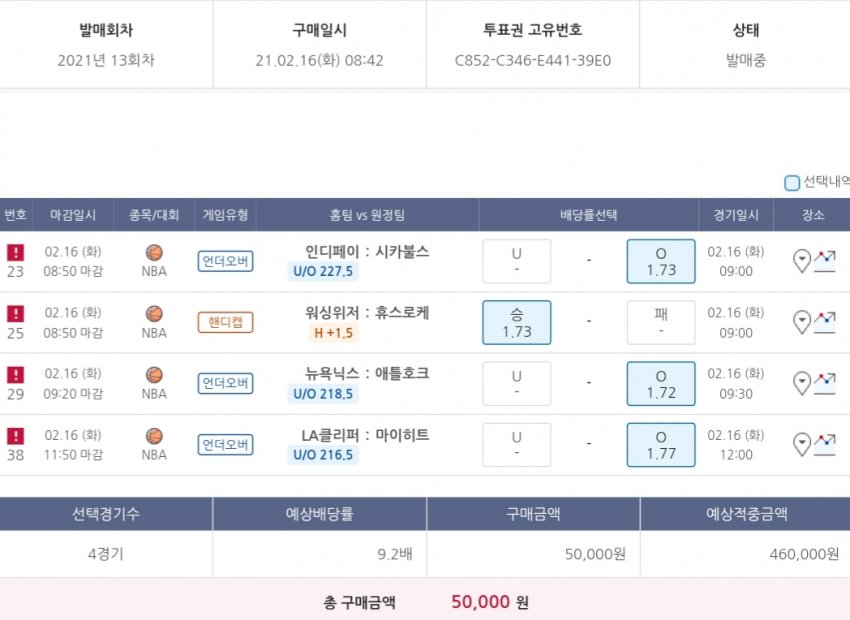
Task: Open the venue pin for 뉴욕닉스 vs 애틀호크
Action: (x=801, y=384)
